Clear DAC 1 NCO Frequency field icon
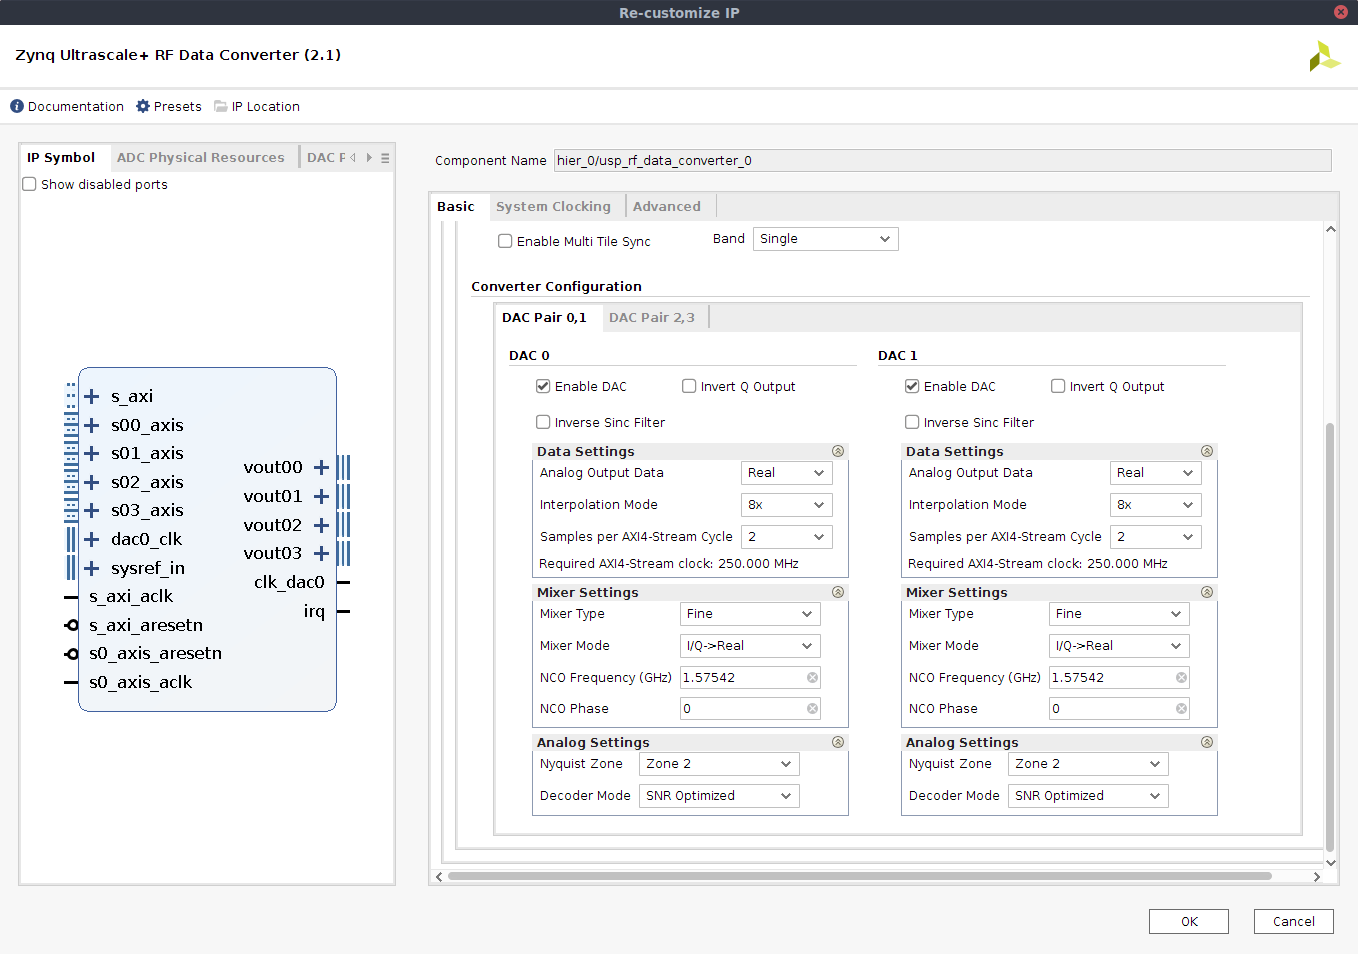Image resolution: width=1358 pixels, height=954 pixels. click(1181, 678)
